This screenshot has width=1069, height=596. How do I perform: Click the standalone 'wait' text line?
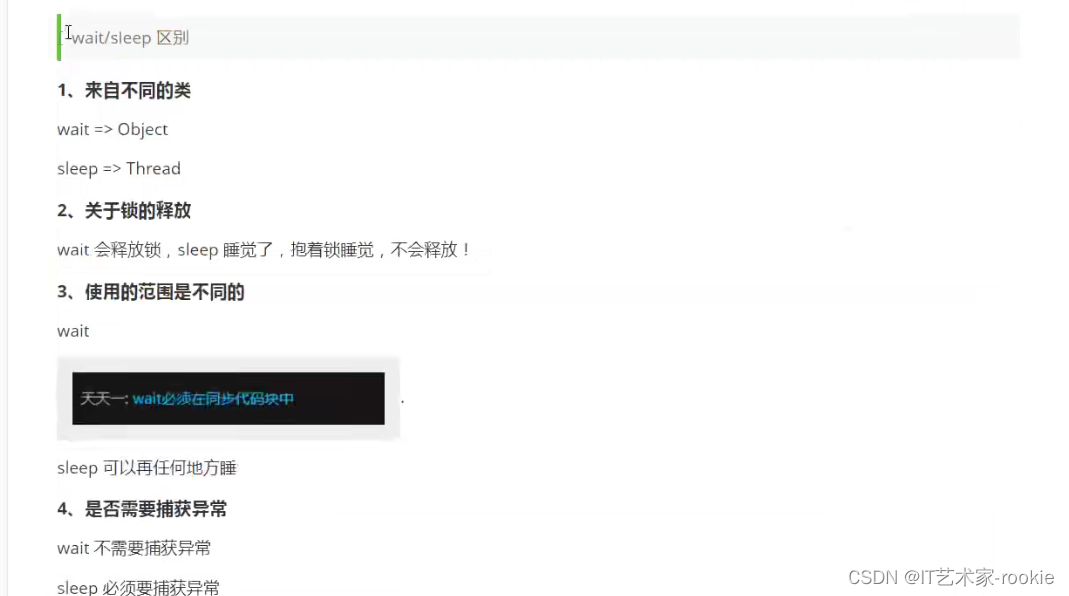tap(73, 331)
